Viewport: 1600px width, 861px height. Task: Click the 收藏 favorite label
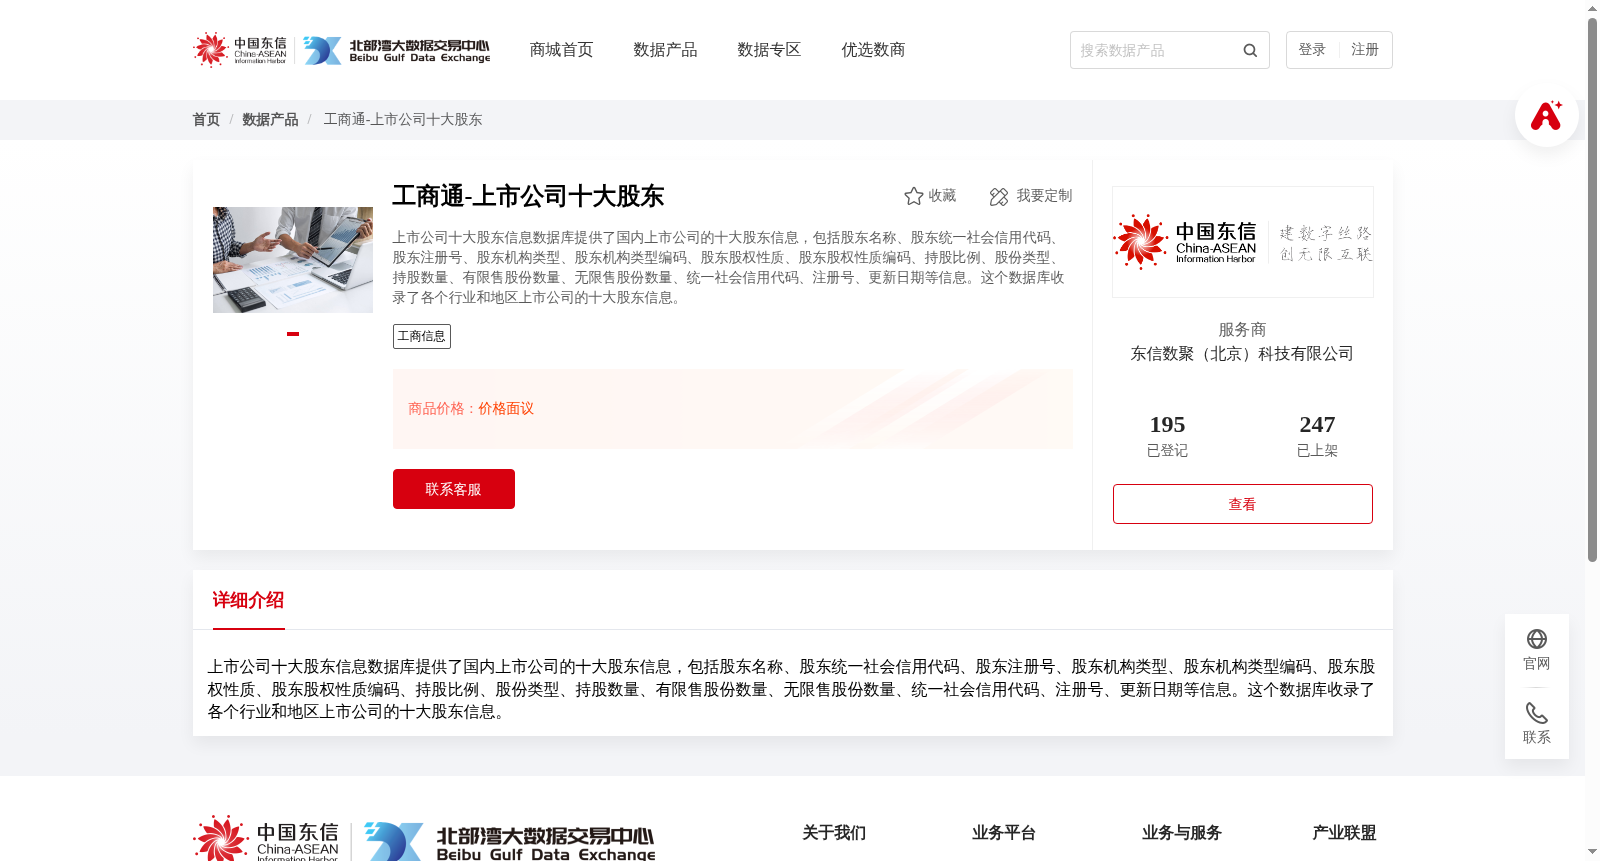tap(942, 196)
